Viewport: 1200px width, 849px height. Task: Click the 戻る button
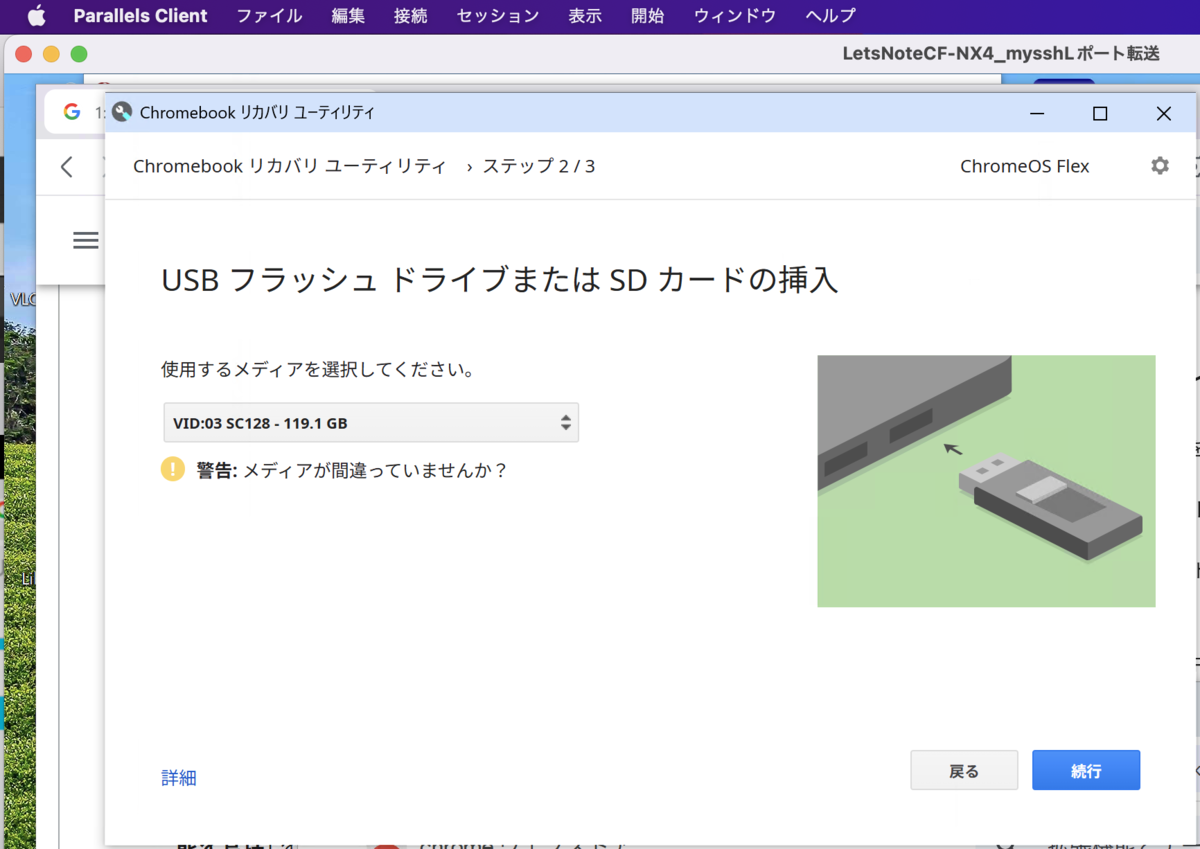964,771
